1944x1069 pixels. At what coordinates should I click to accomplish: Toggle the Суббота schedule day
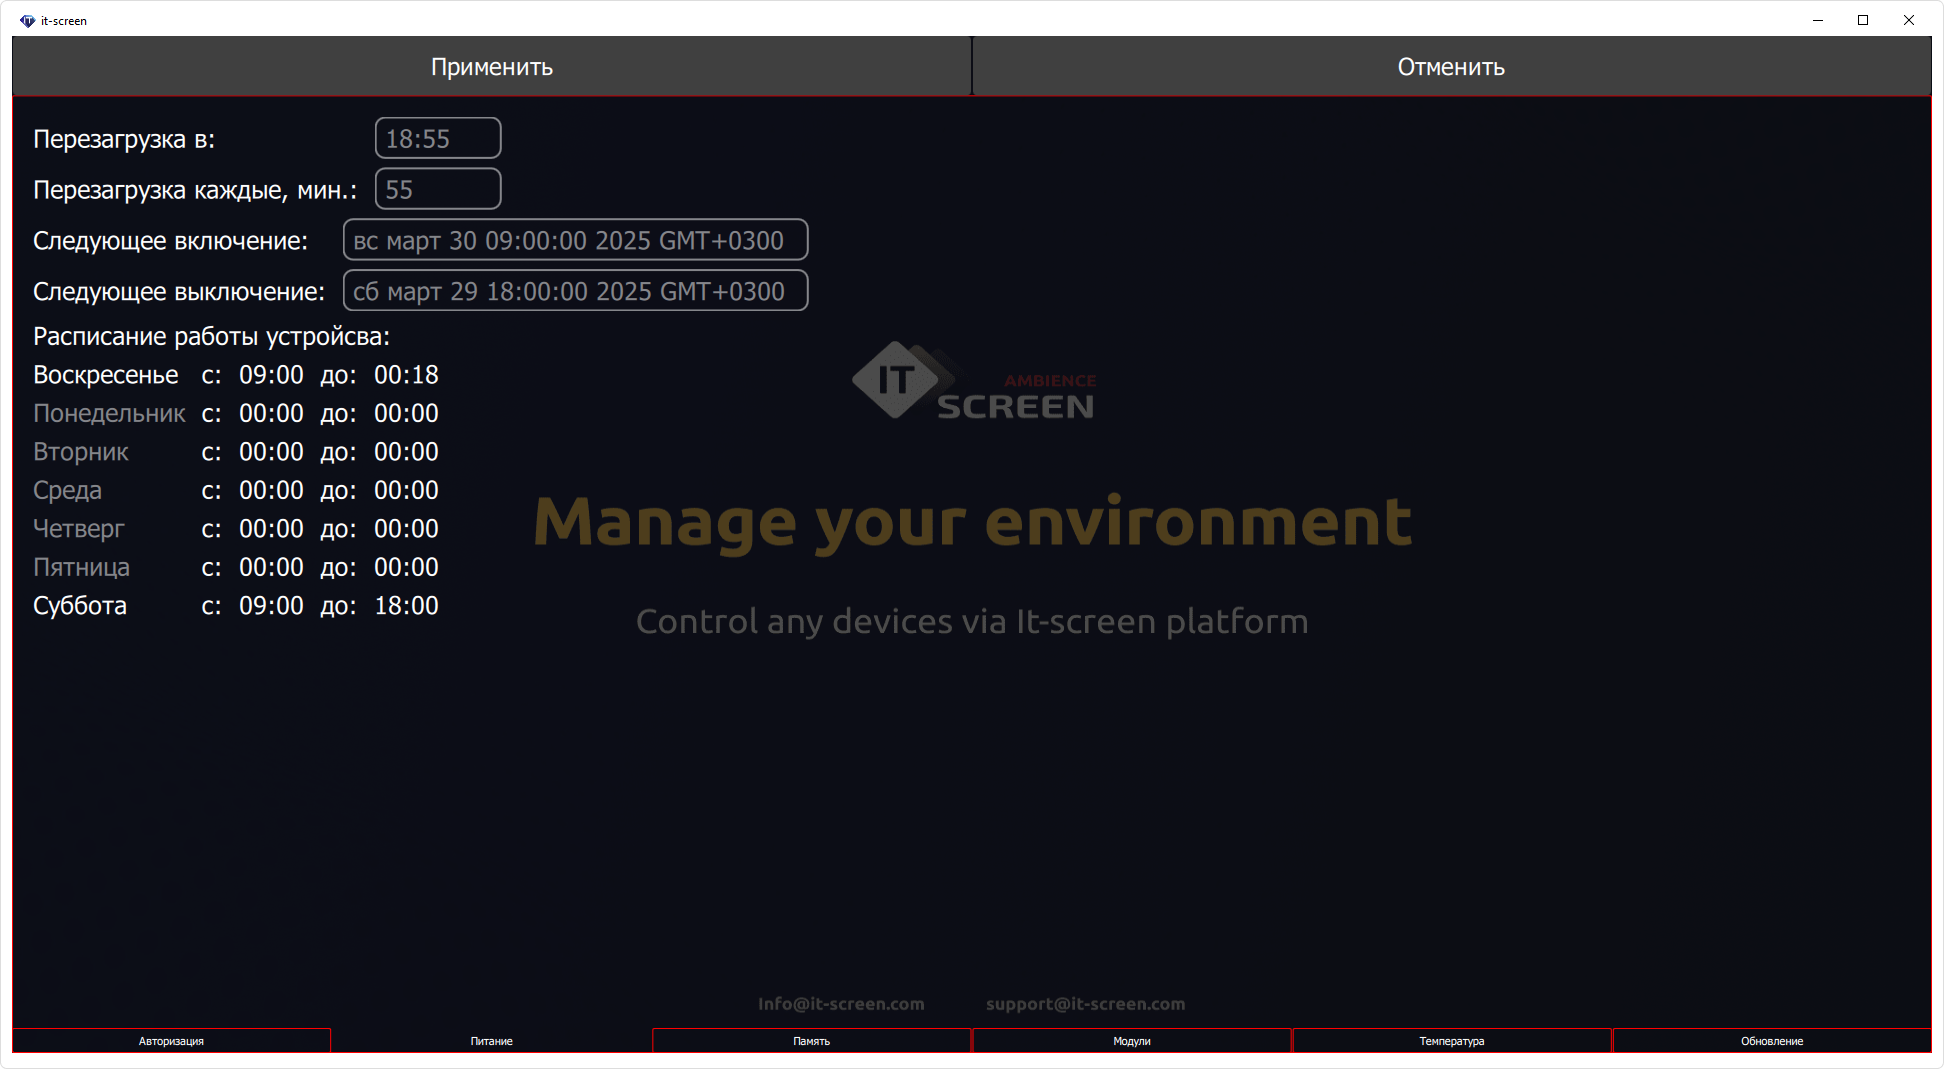[x=80, y=606]
